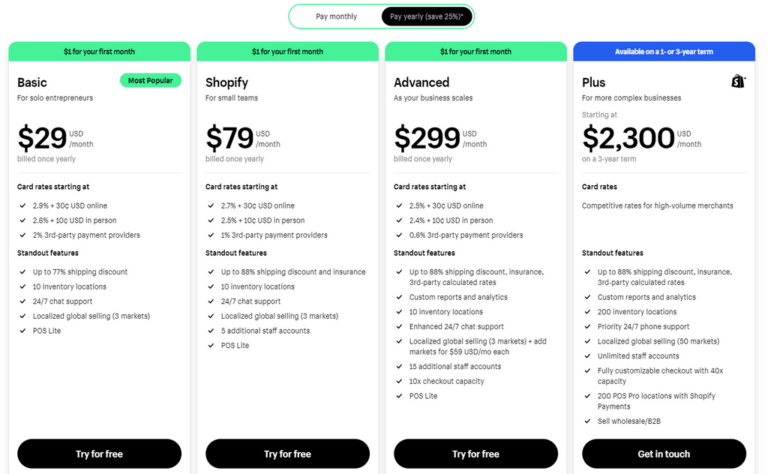
Task: Click checkmark next to Sell wholesale/B2B
Action: tap(587, 421)
